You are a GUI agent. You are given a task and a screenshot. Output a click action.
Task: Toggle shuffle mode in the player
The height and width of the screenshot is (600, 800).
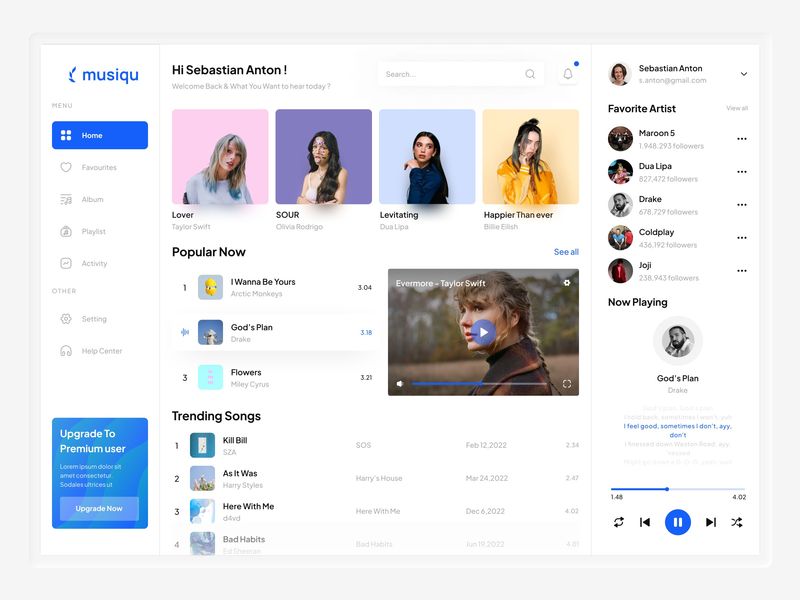click(736, 521)
